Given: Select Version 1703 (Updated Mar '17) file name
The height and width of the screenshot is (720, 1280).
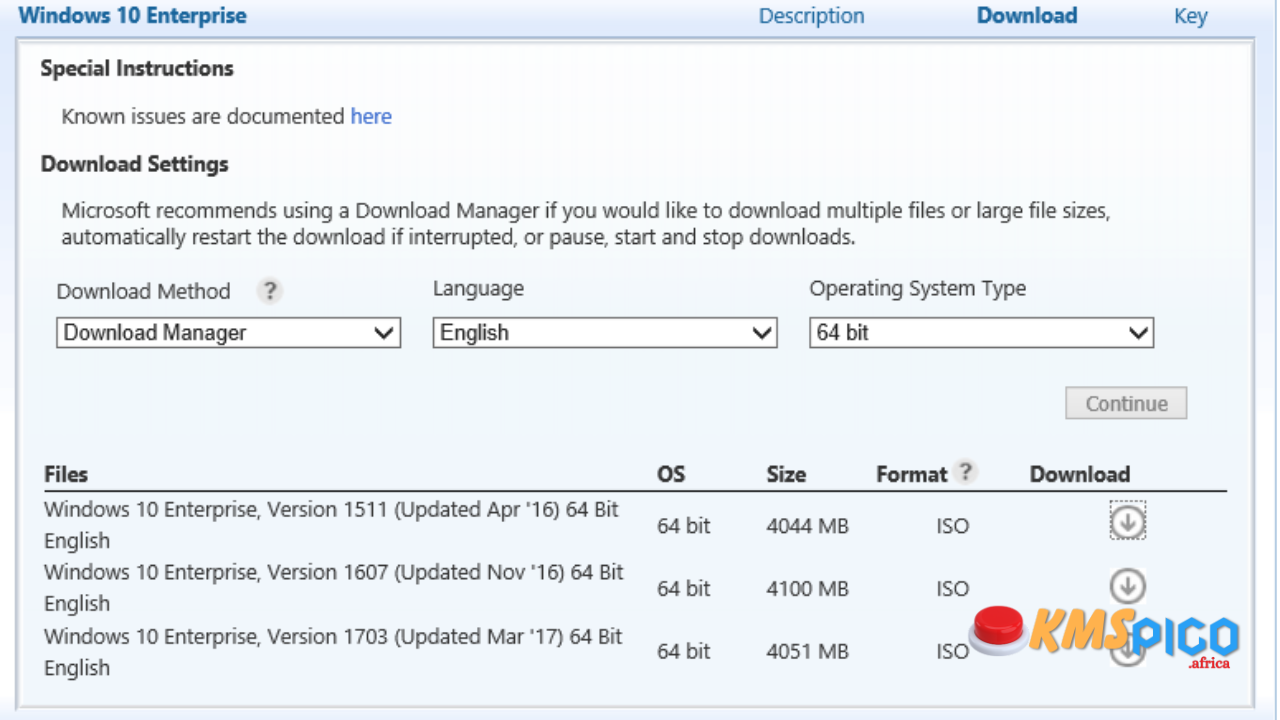Looking at the screenshot, I should coord(334,652).
